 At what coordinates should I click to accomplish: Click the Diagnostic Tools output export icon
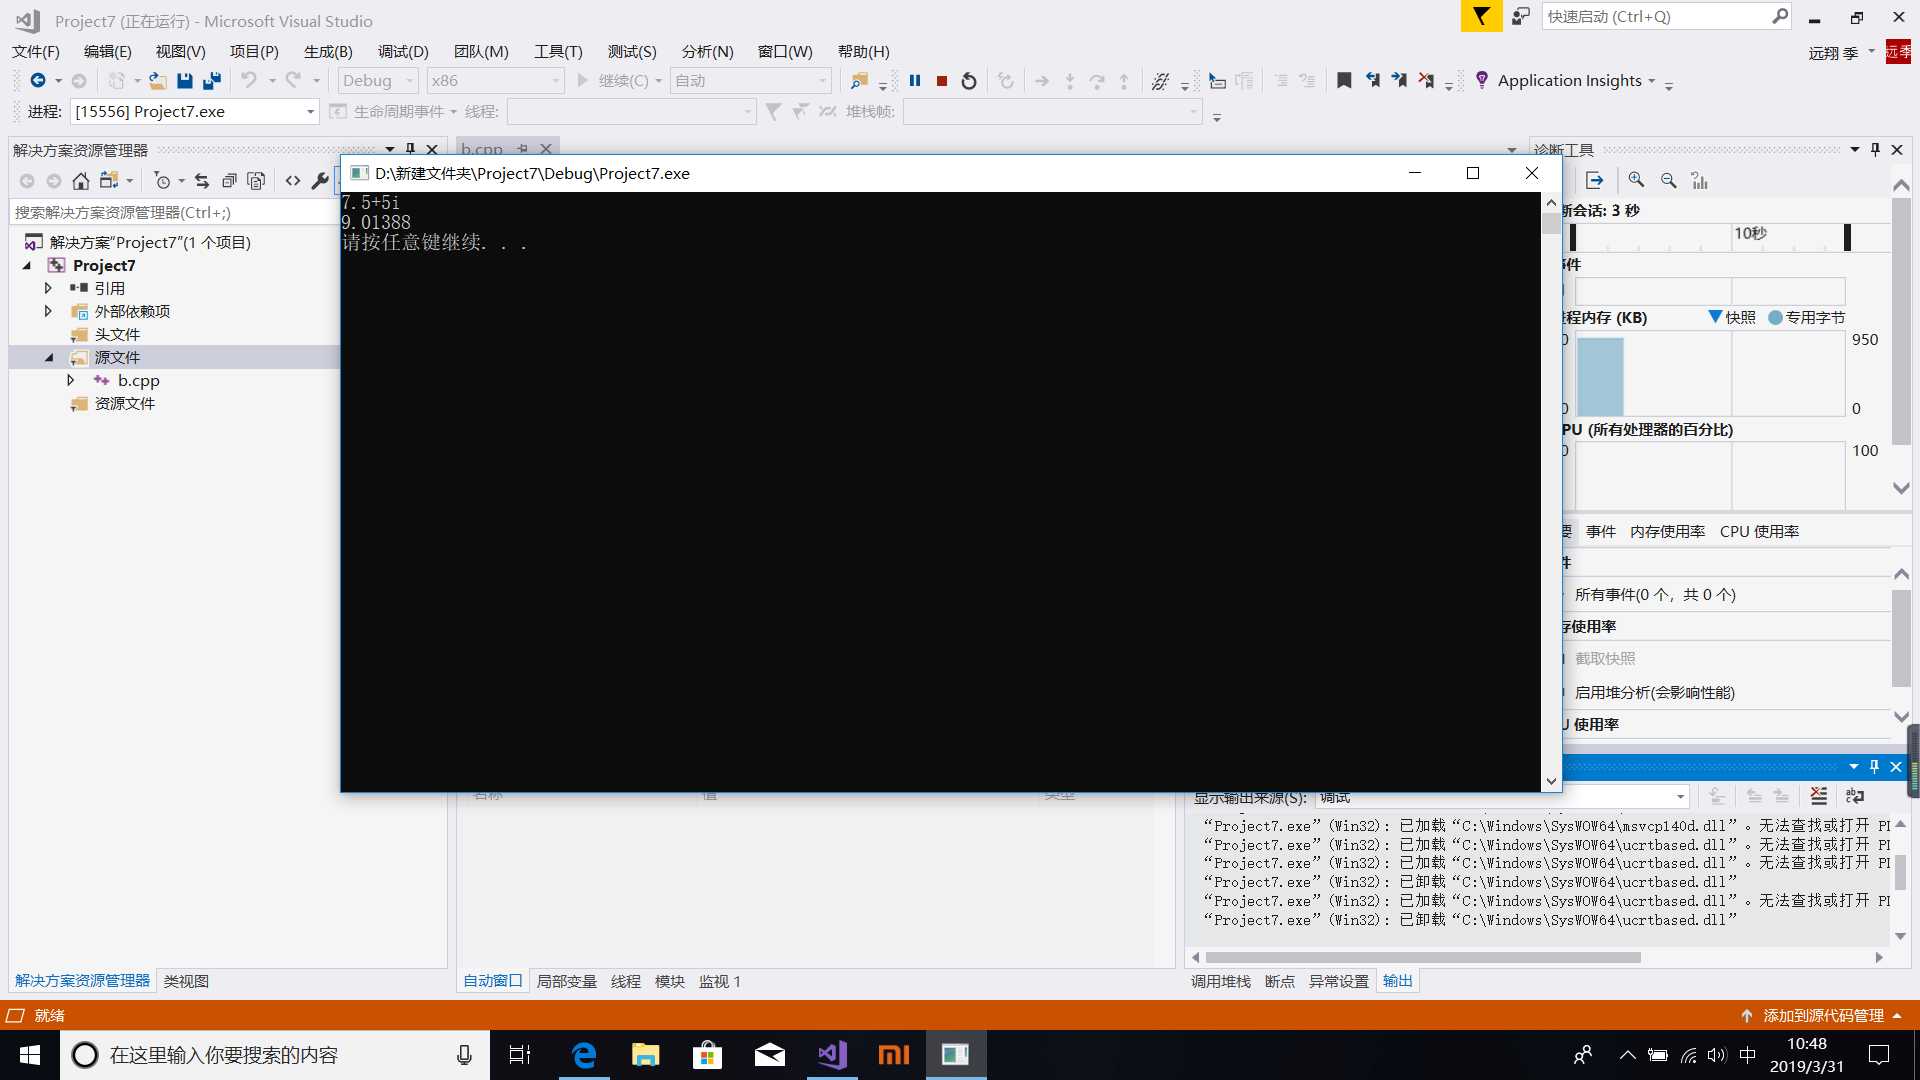point(1595,180)
